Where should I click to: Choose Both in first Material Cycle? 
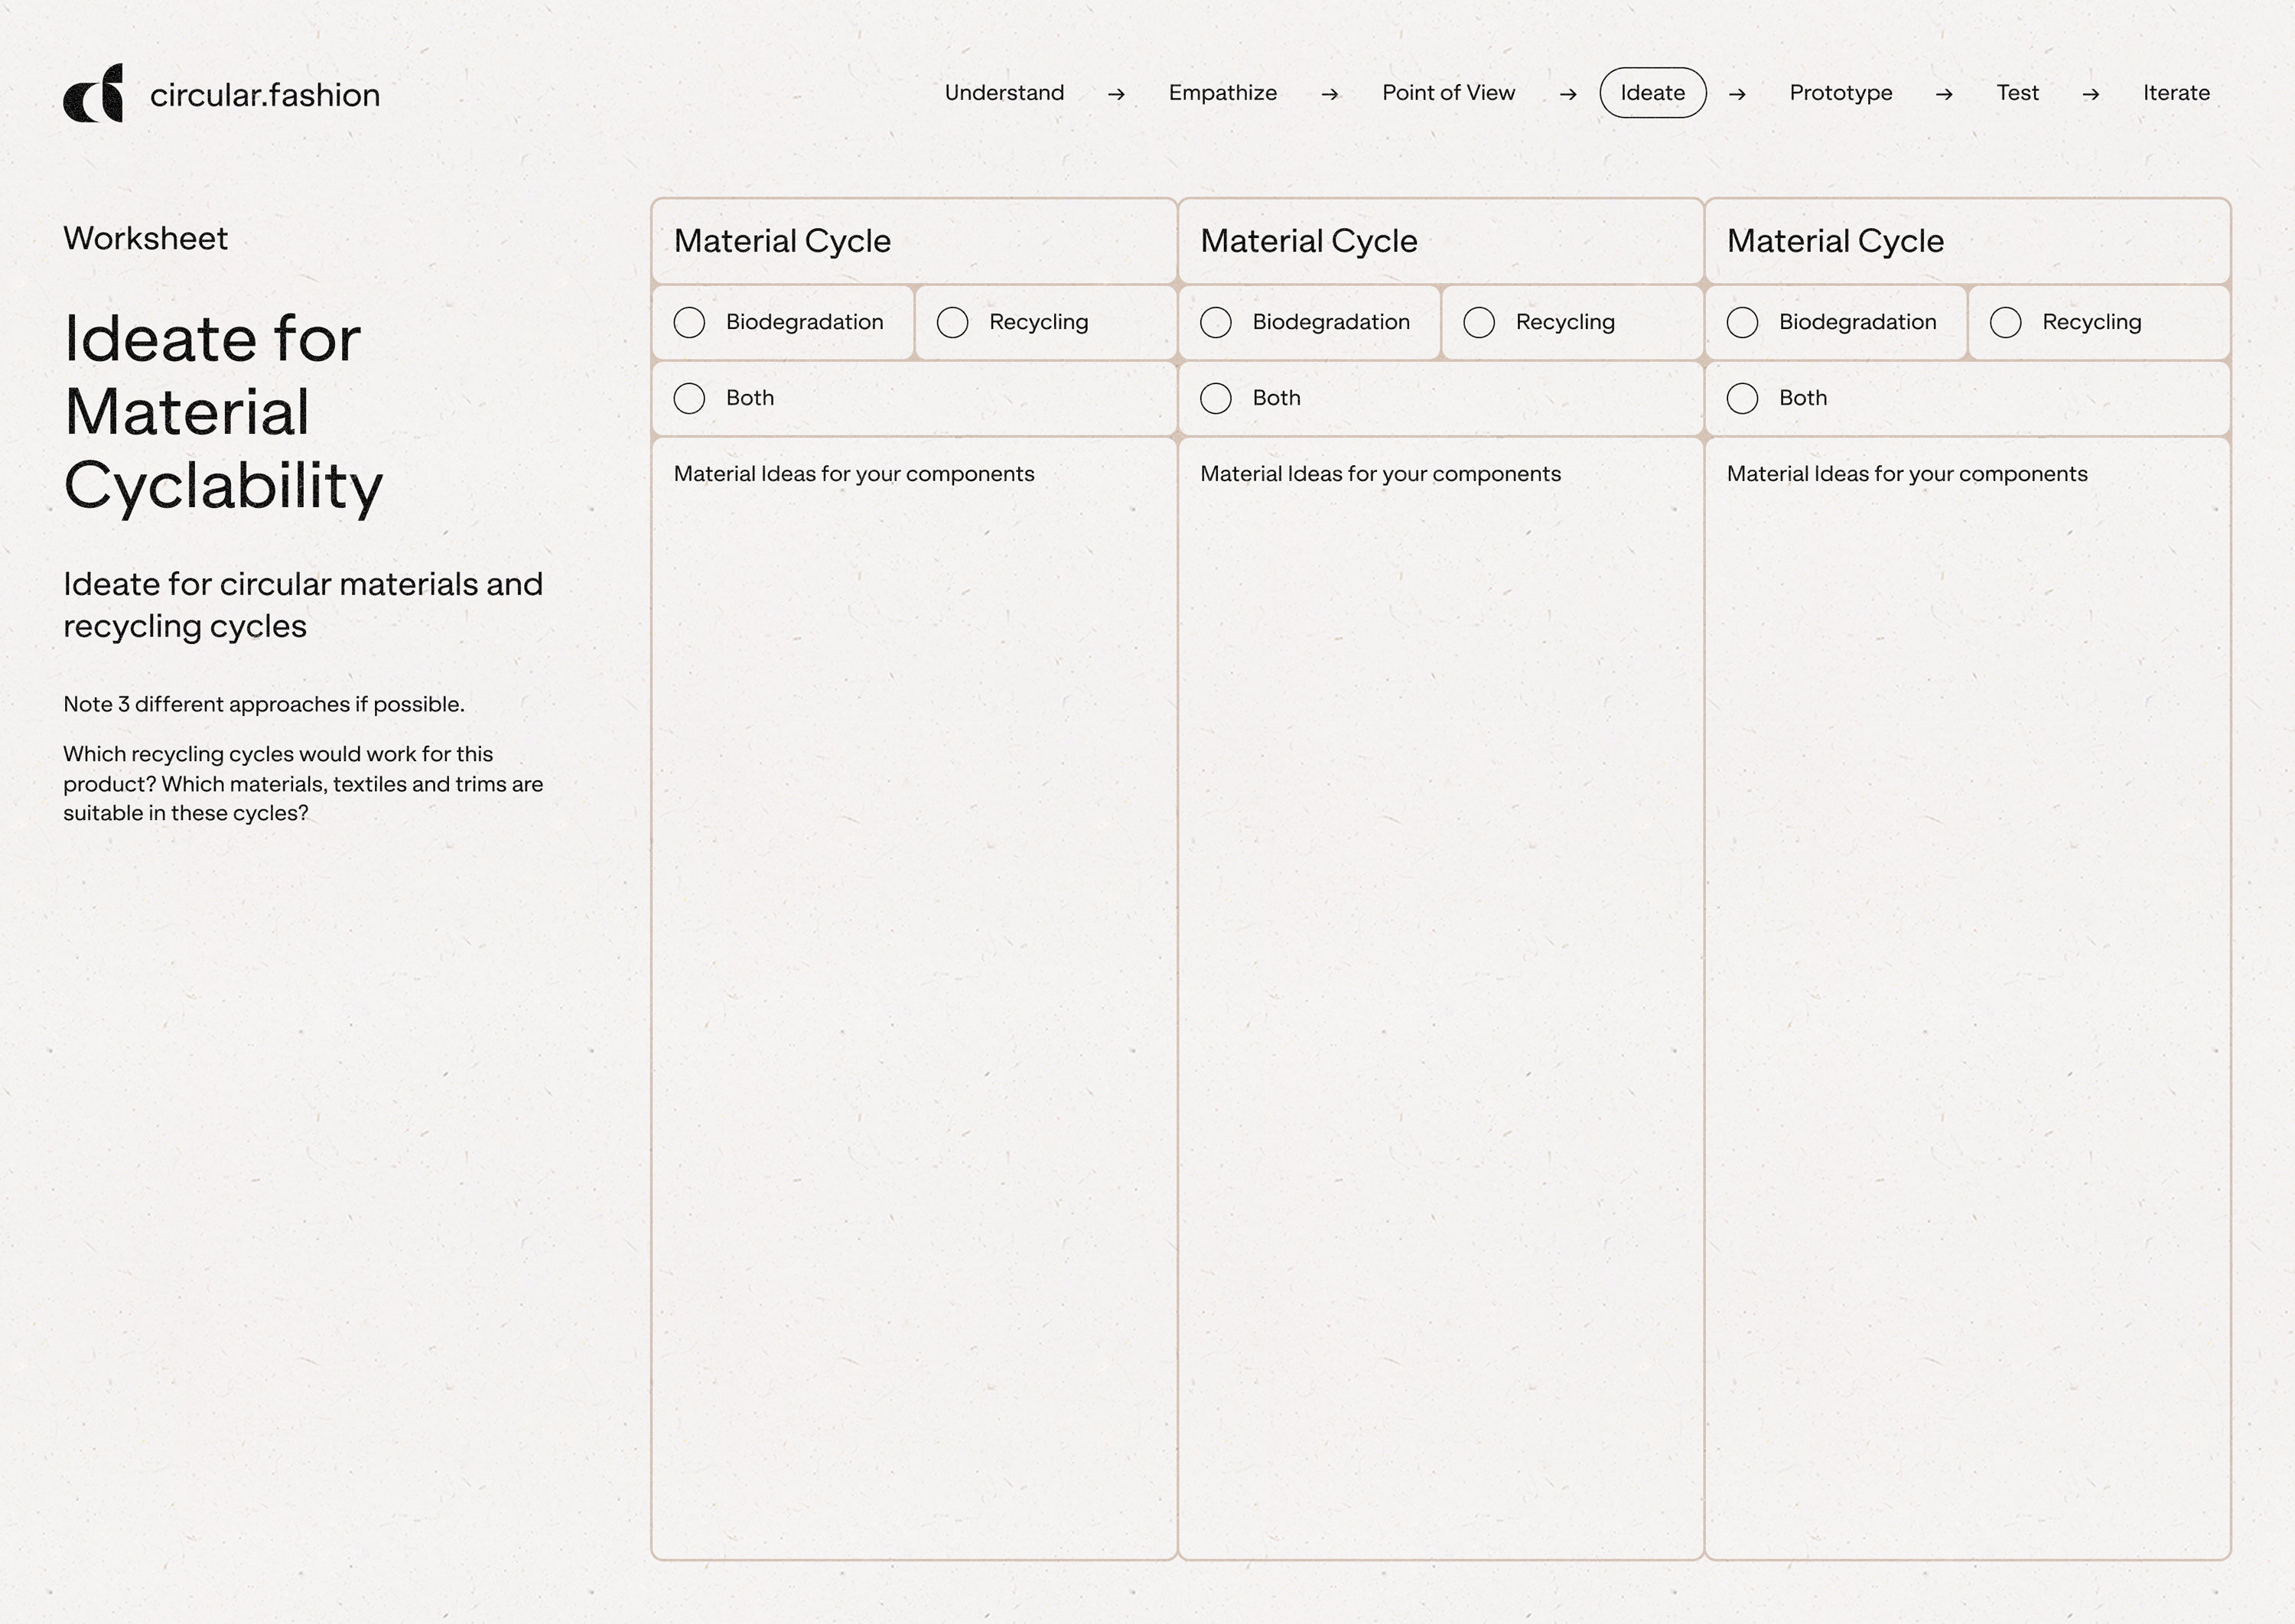pyautogui.click(x=689, y=398)
